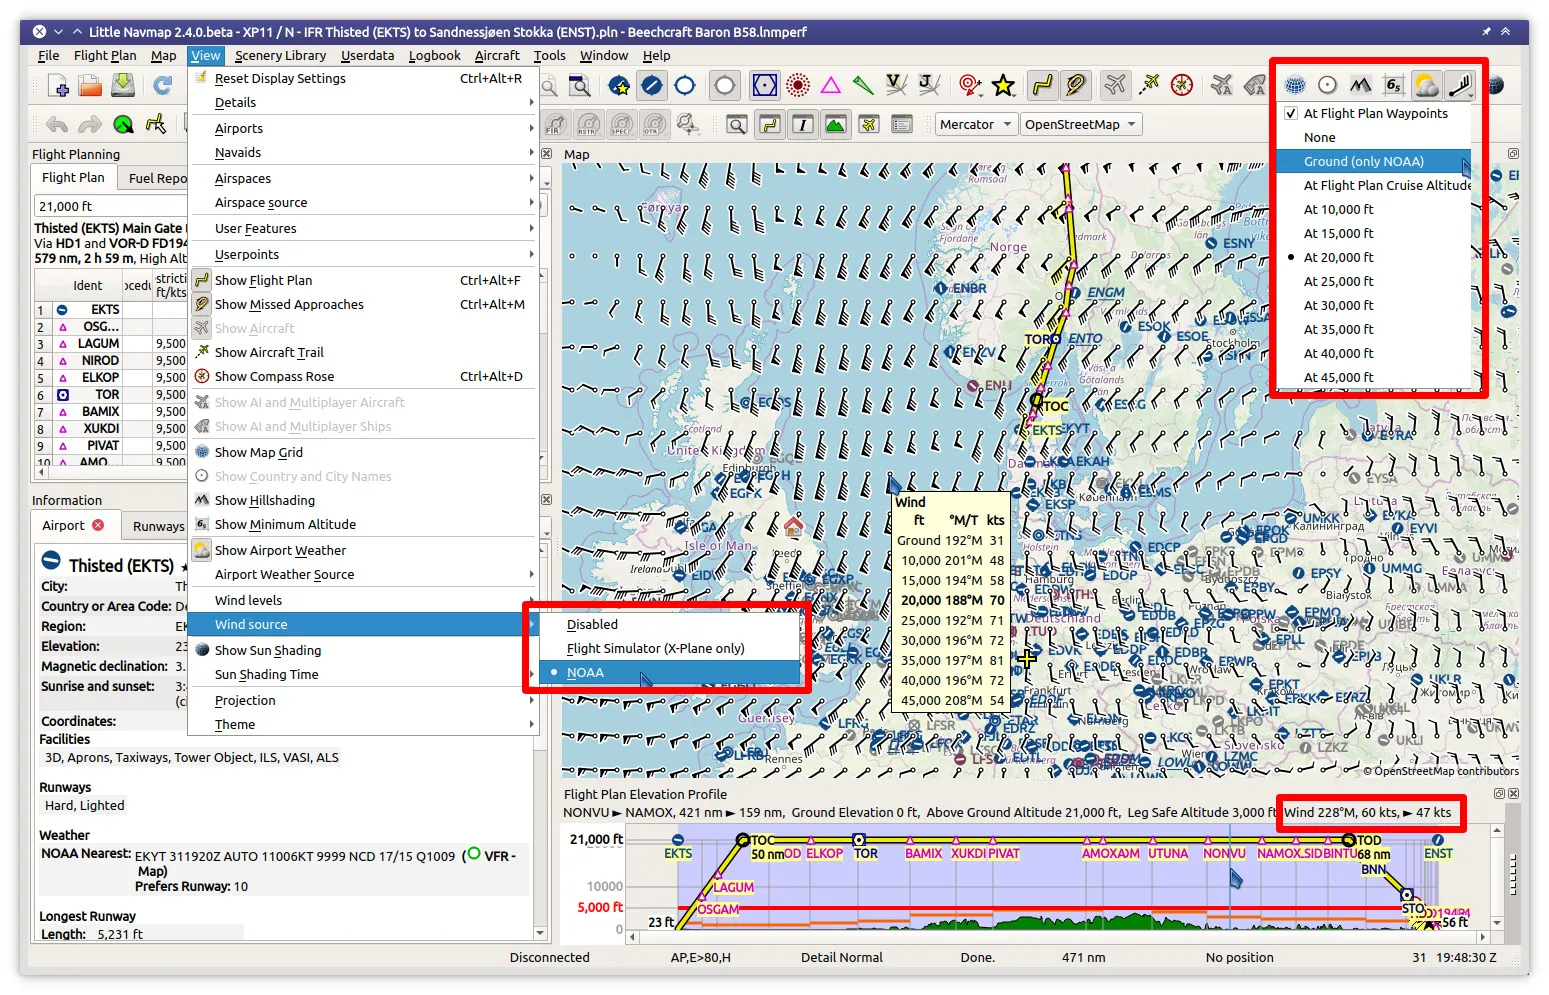
Task: Click the cruise altitude 21,000 ft field
Action: (100, 207)
